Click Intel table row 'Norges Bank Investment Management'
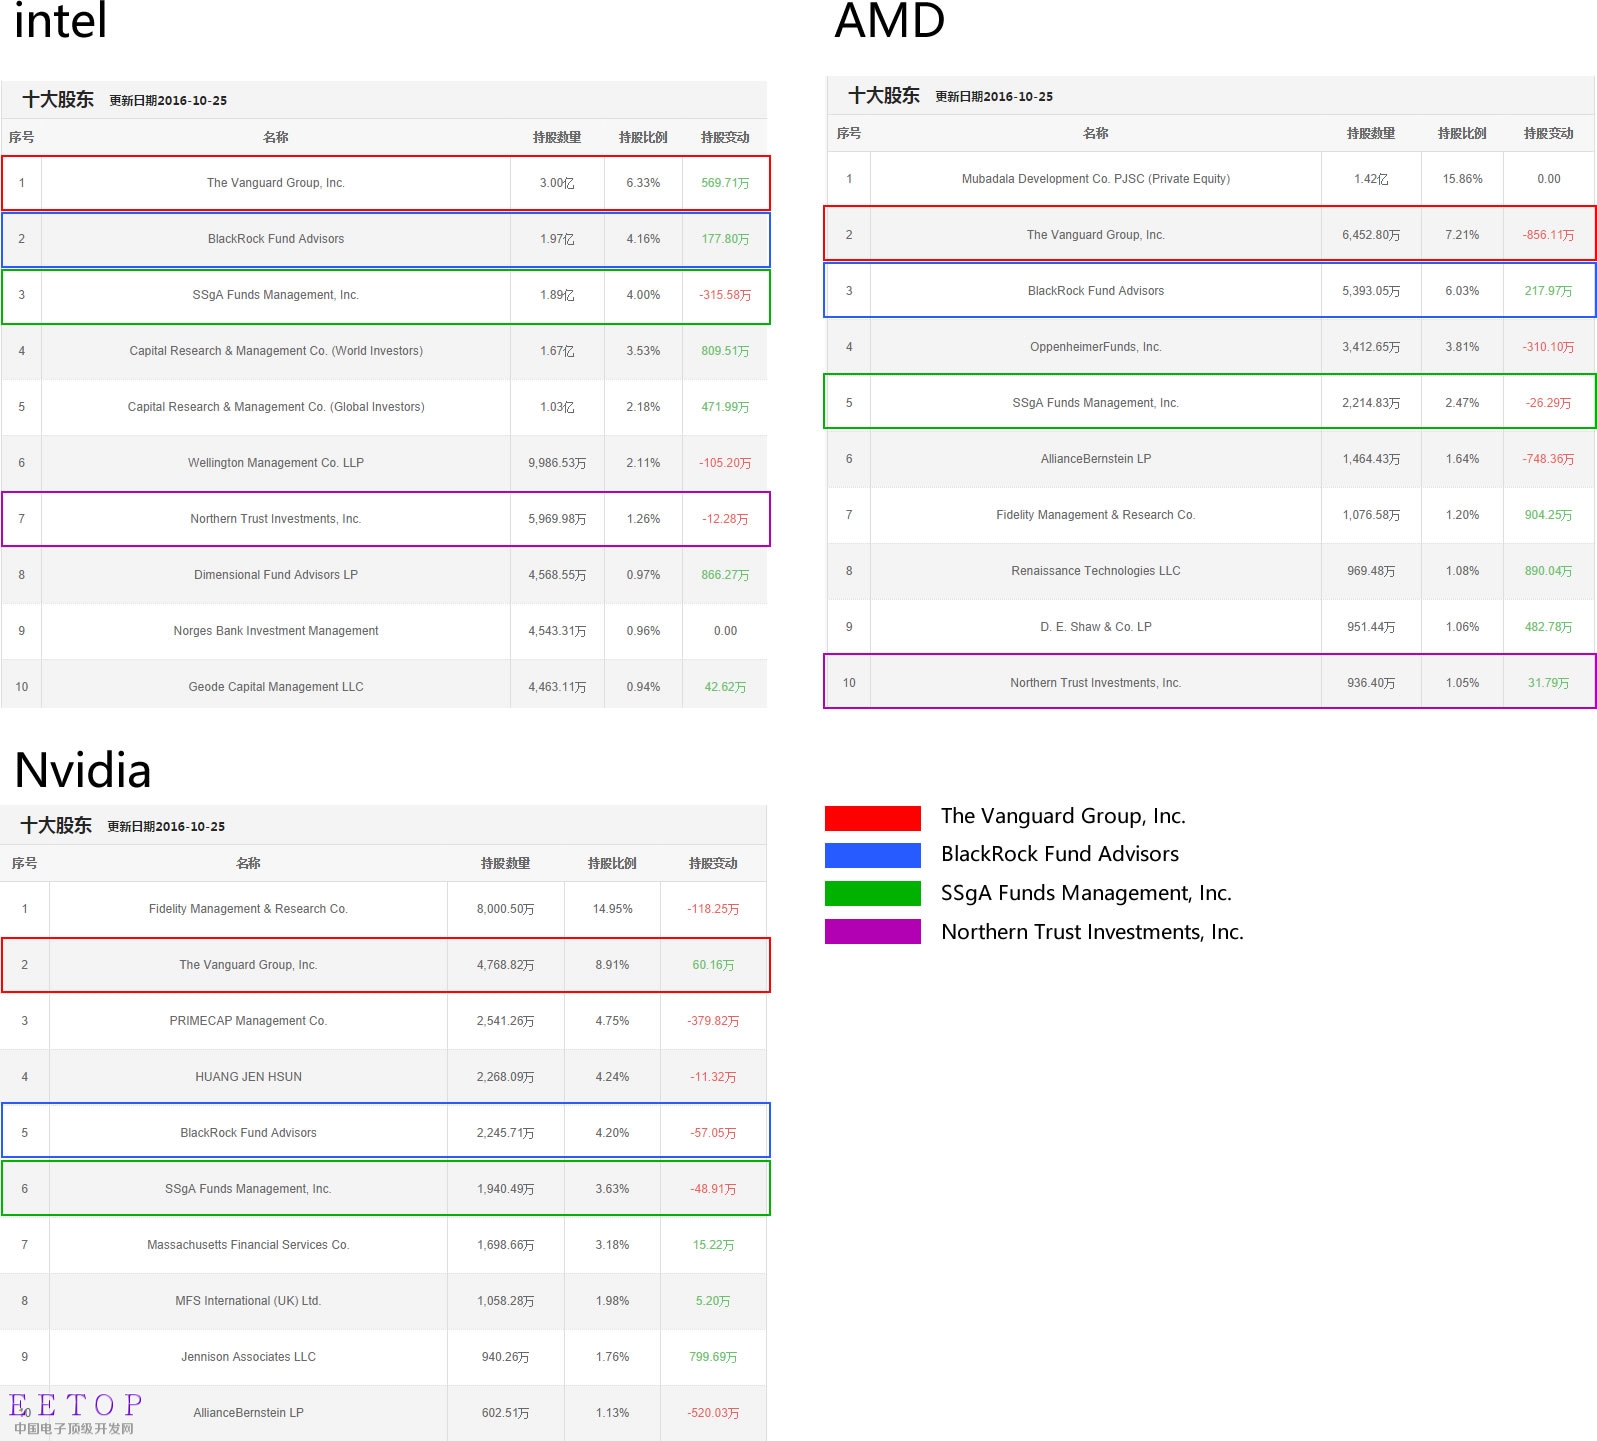The height and width of the screenshot is (1441, 1597). tap(384, 631)
